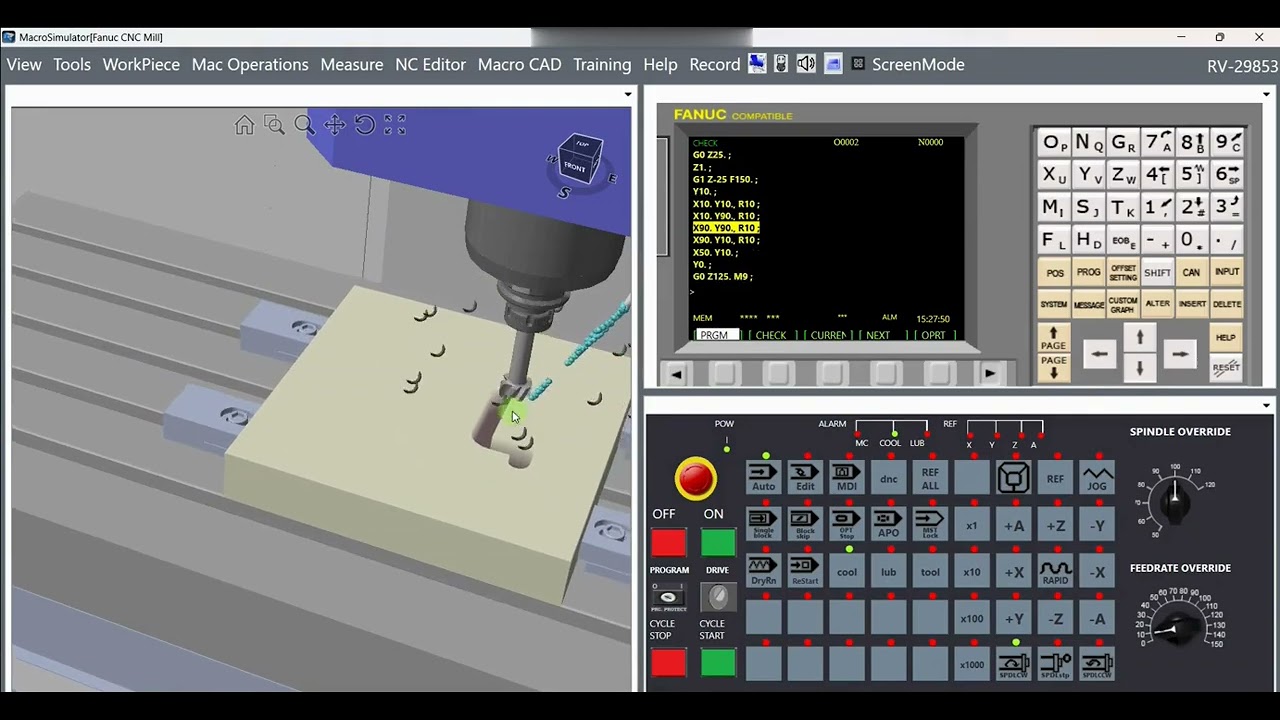
Task: Click the red CYCLE STOP button
Action: pyautogui.click(x=668, y=662)
